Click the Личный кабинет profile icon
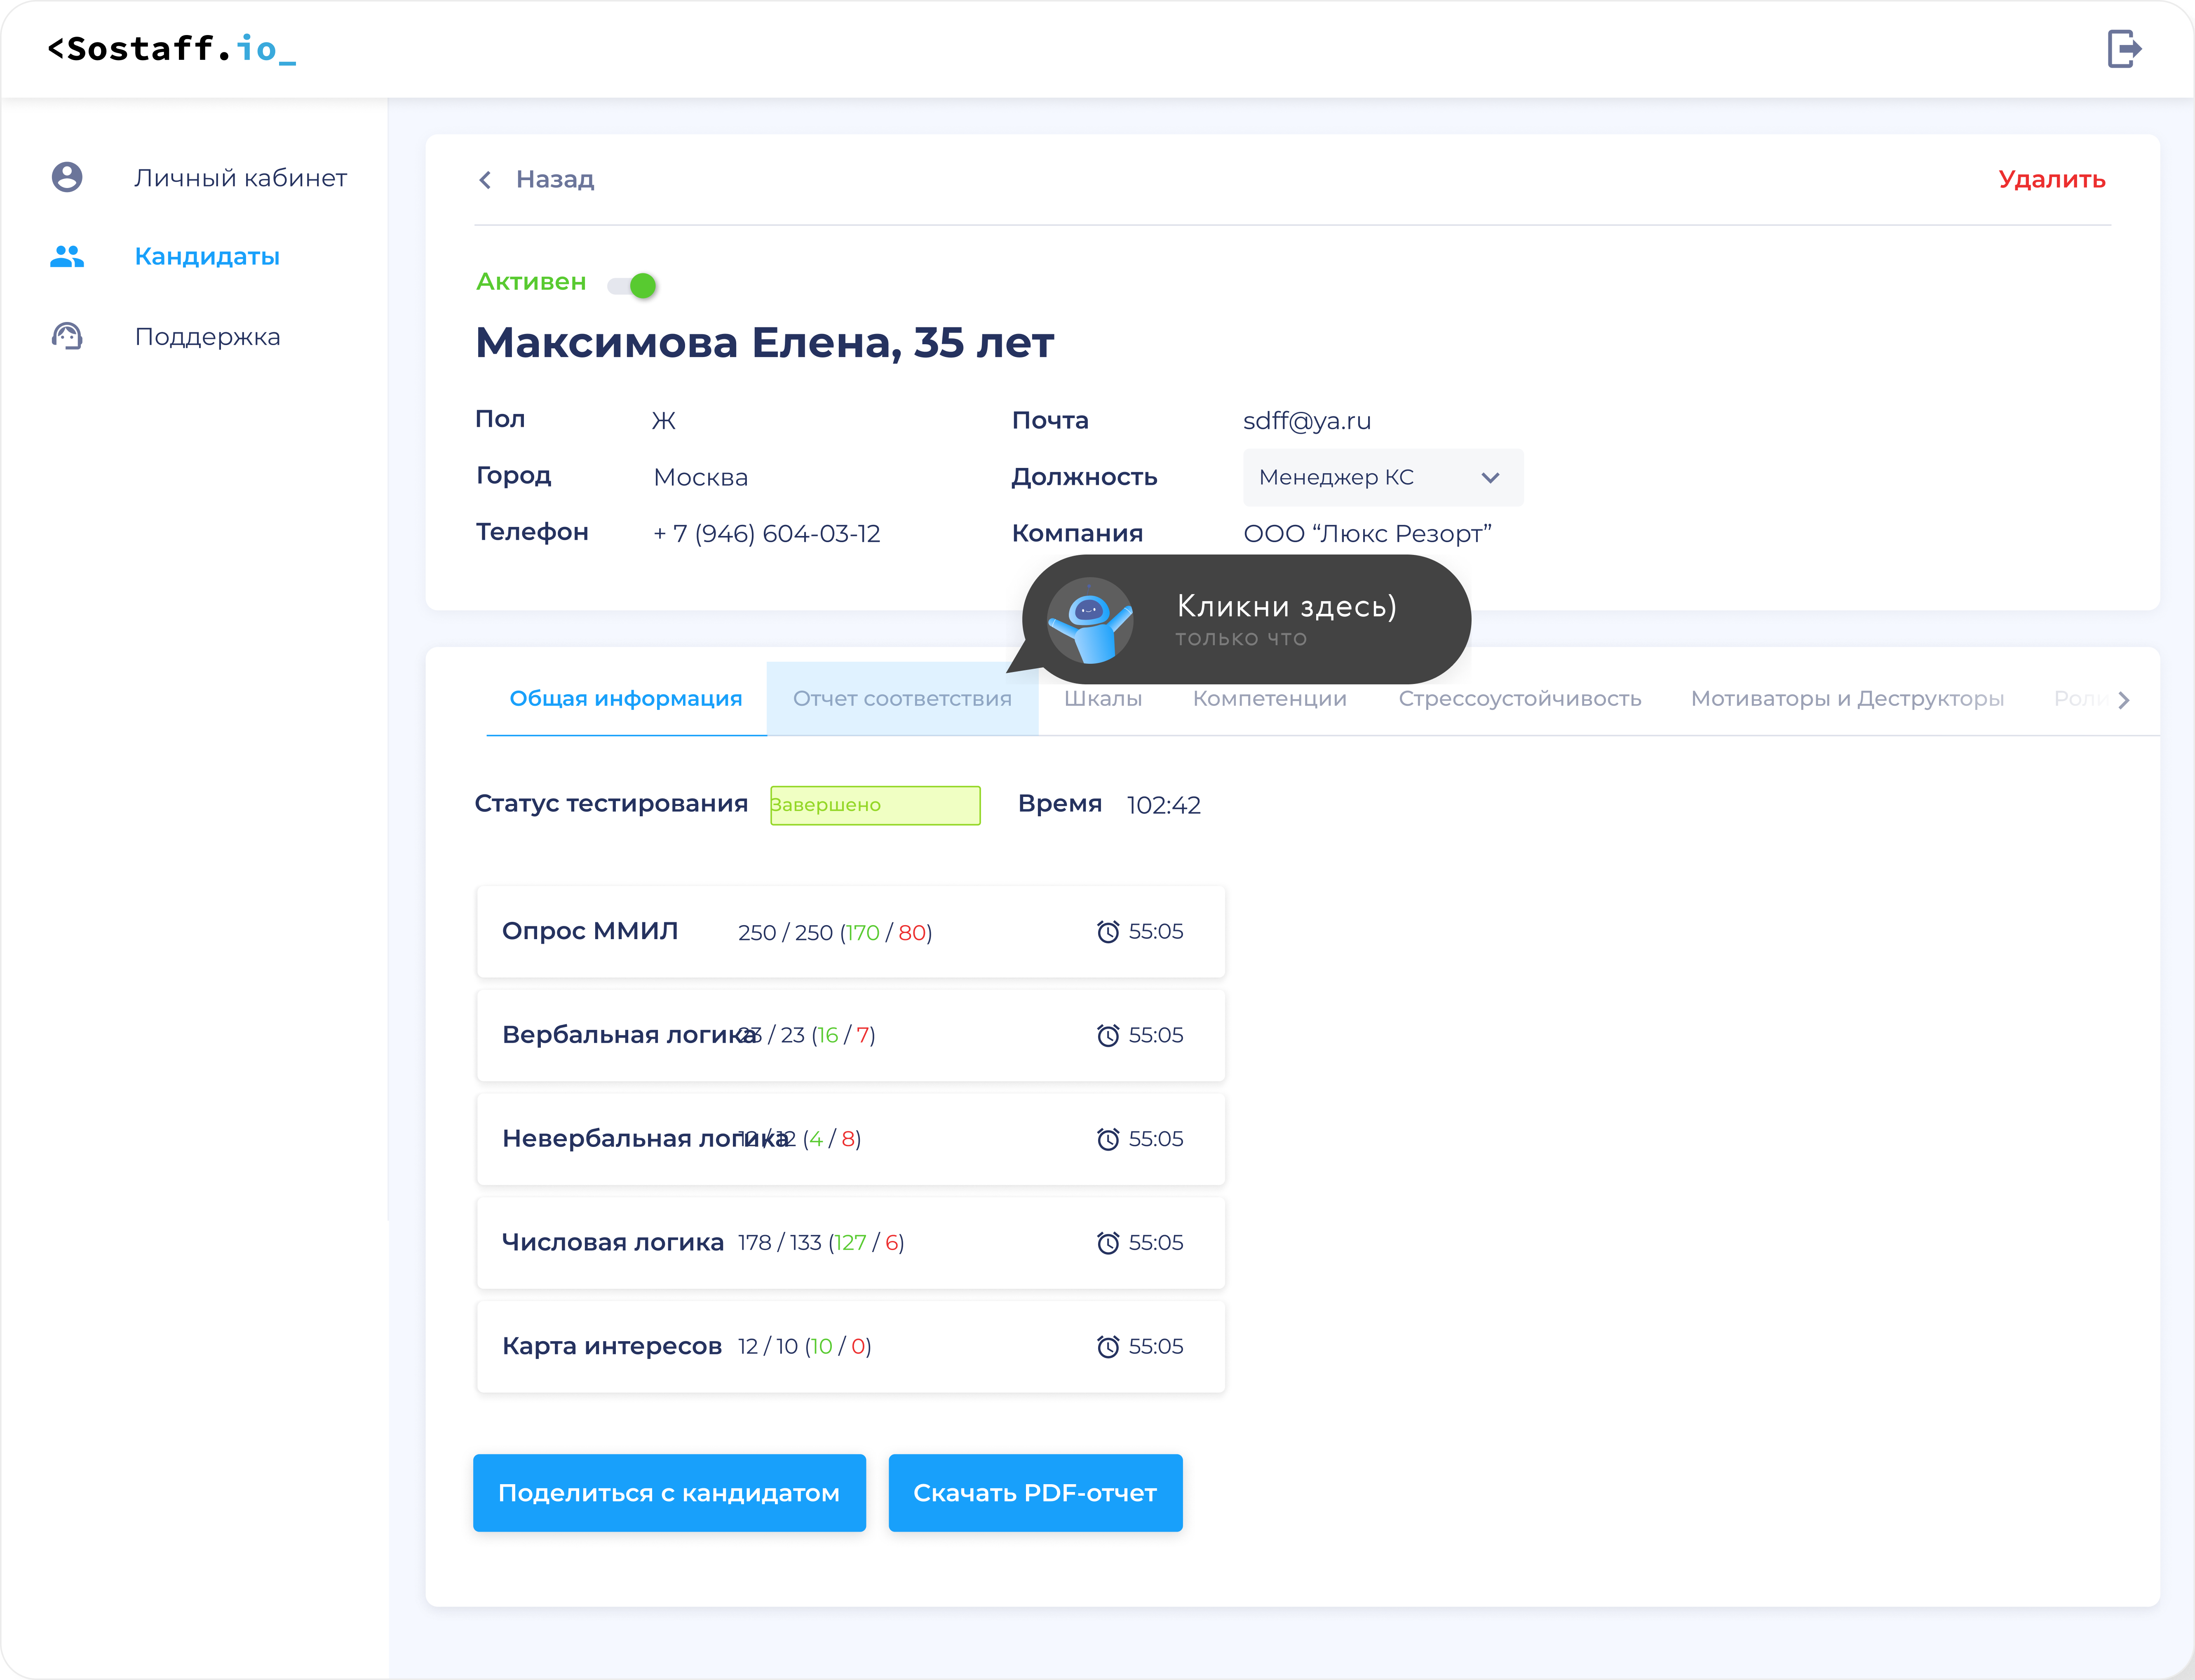2195x1680 pixels. pyautogui.click(x=67, y=177)
